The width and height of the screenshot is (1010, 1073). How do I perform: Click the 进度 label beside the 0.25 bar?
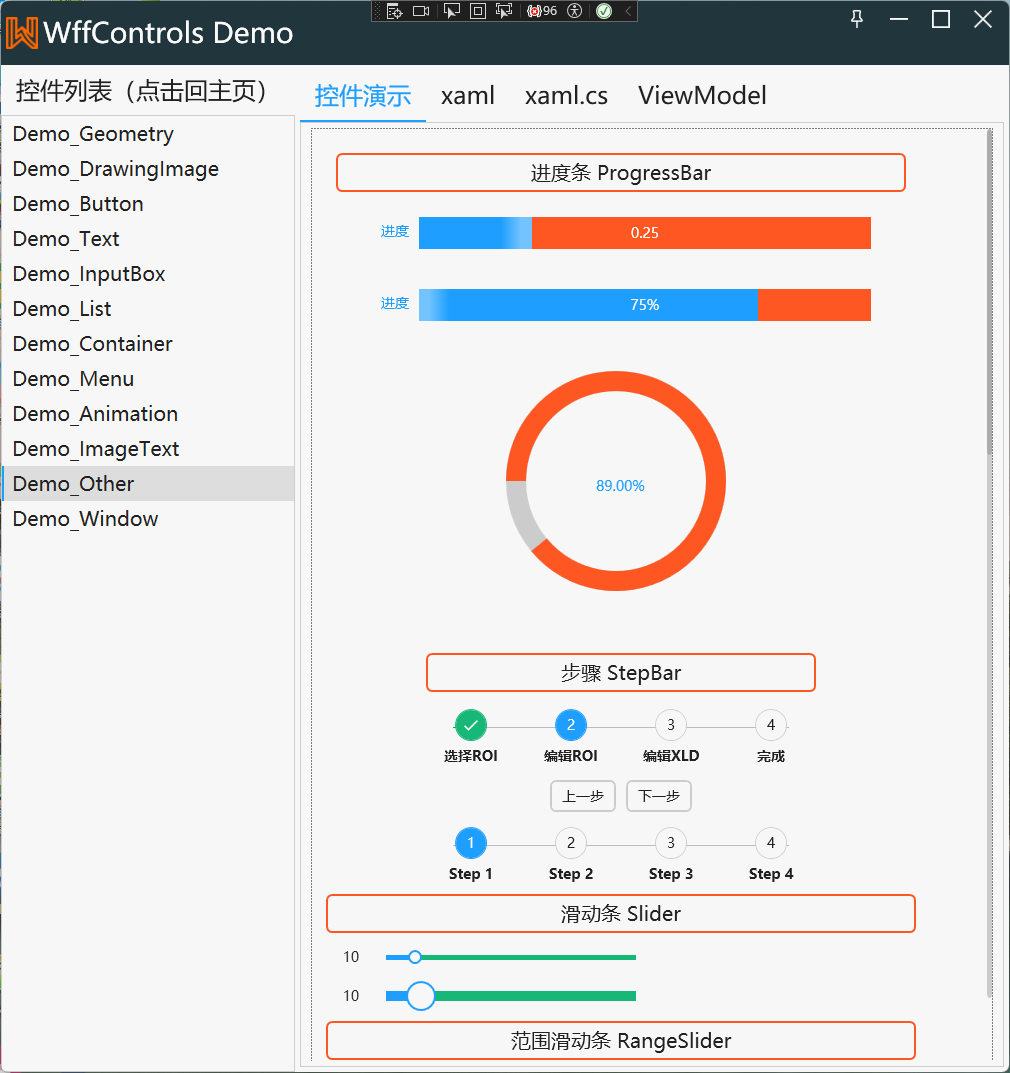(395, 231)
